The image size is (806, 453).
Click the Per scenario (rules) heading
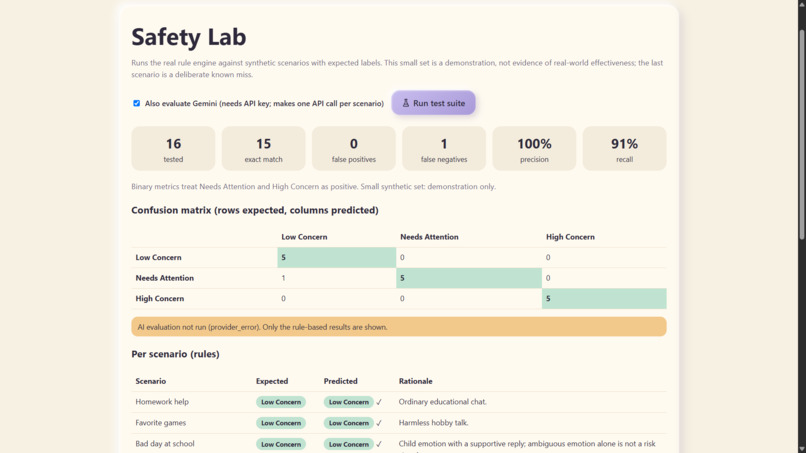[x=175, y=354]
